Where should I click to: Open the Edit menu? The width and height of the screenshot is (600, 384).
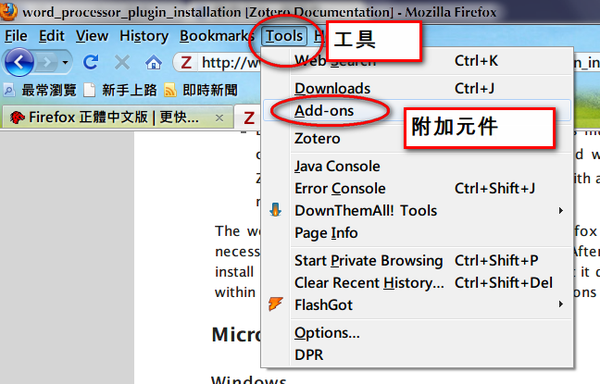[x=52, y=36]
